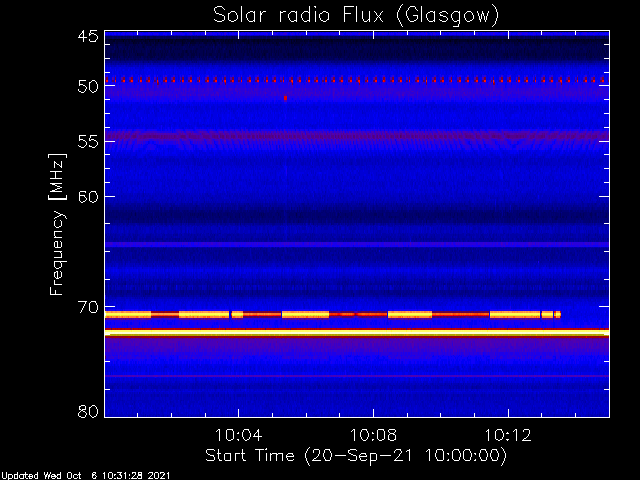Screen dimensions: 640x480
Task: Click the 'Frequency [MHz]' axis label
Action: 57,224
